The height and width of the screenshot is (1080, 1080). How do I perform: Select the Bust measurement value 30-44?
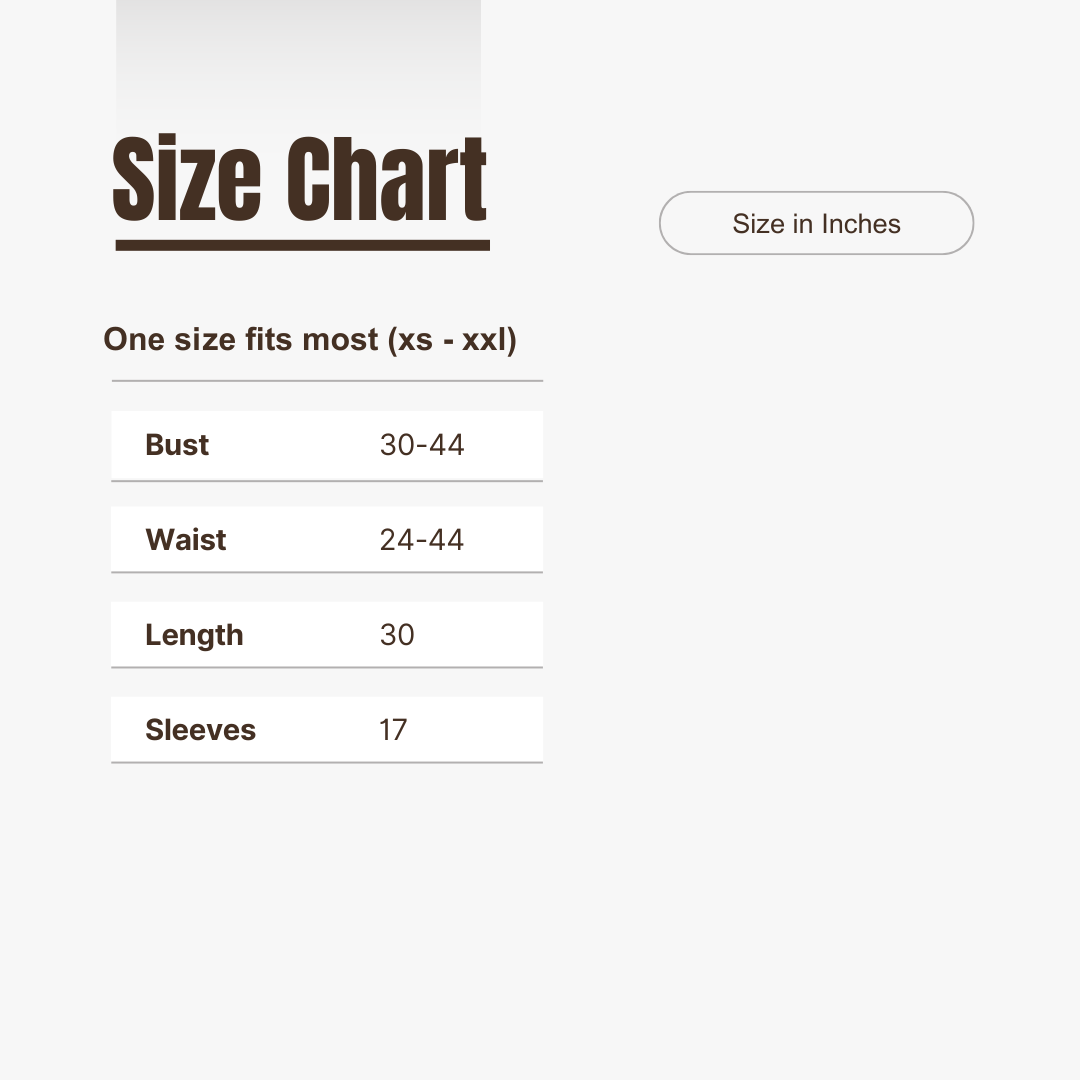422,445
